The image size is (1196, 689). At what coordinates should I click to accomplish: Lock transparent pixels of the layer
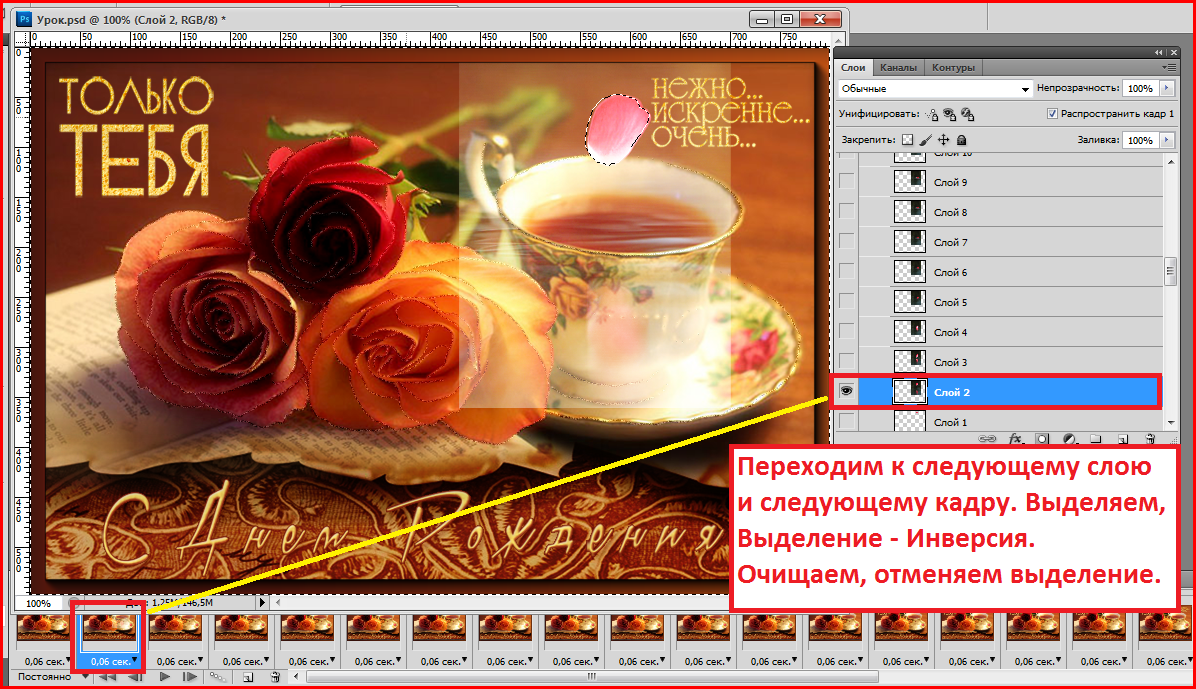(x=907, y=140)
